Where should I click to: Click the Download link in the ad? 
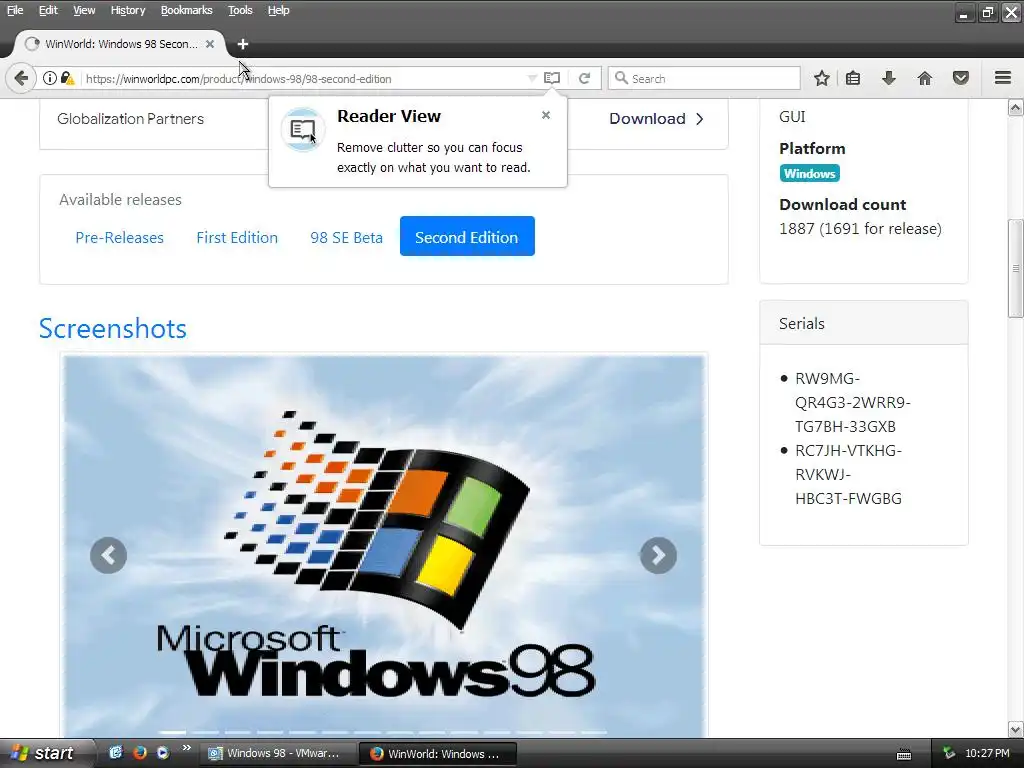656,118
